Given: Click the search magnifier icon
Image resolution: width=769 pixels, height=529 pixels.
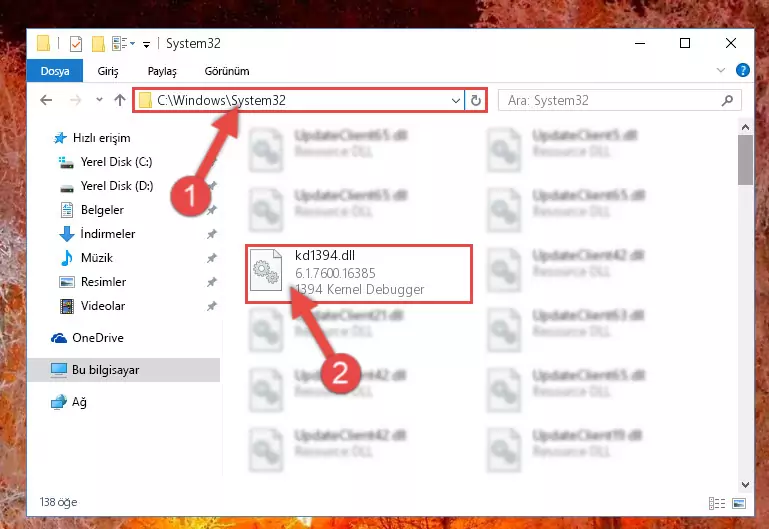Looking at the screenshot, I should [x=727, y=101].
